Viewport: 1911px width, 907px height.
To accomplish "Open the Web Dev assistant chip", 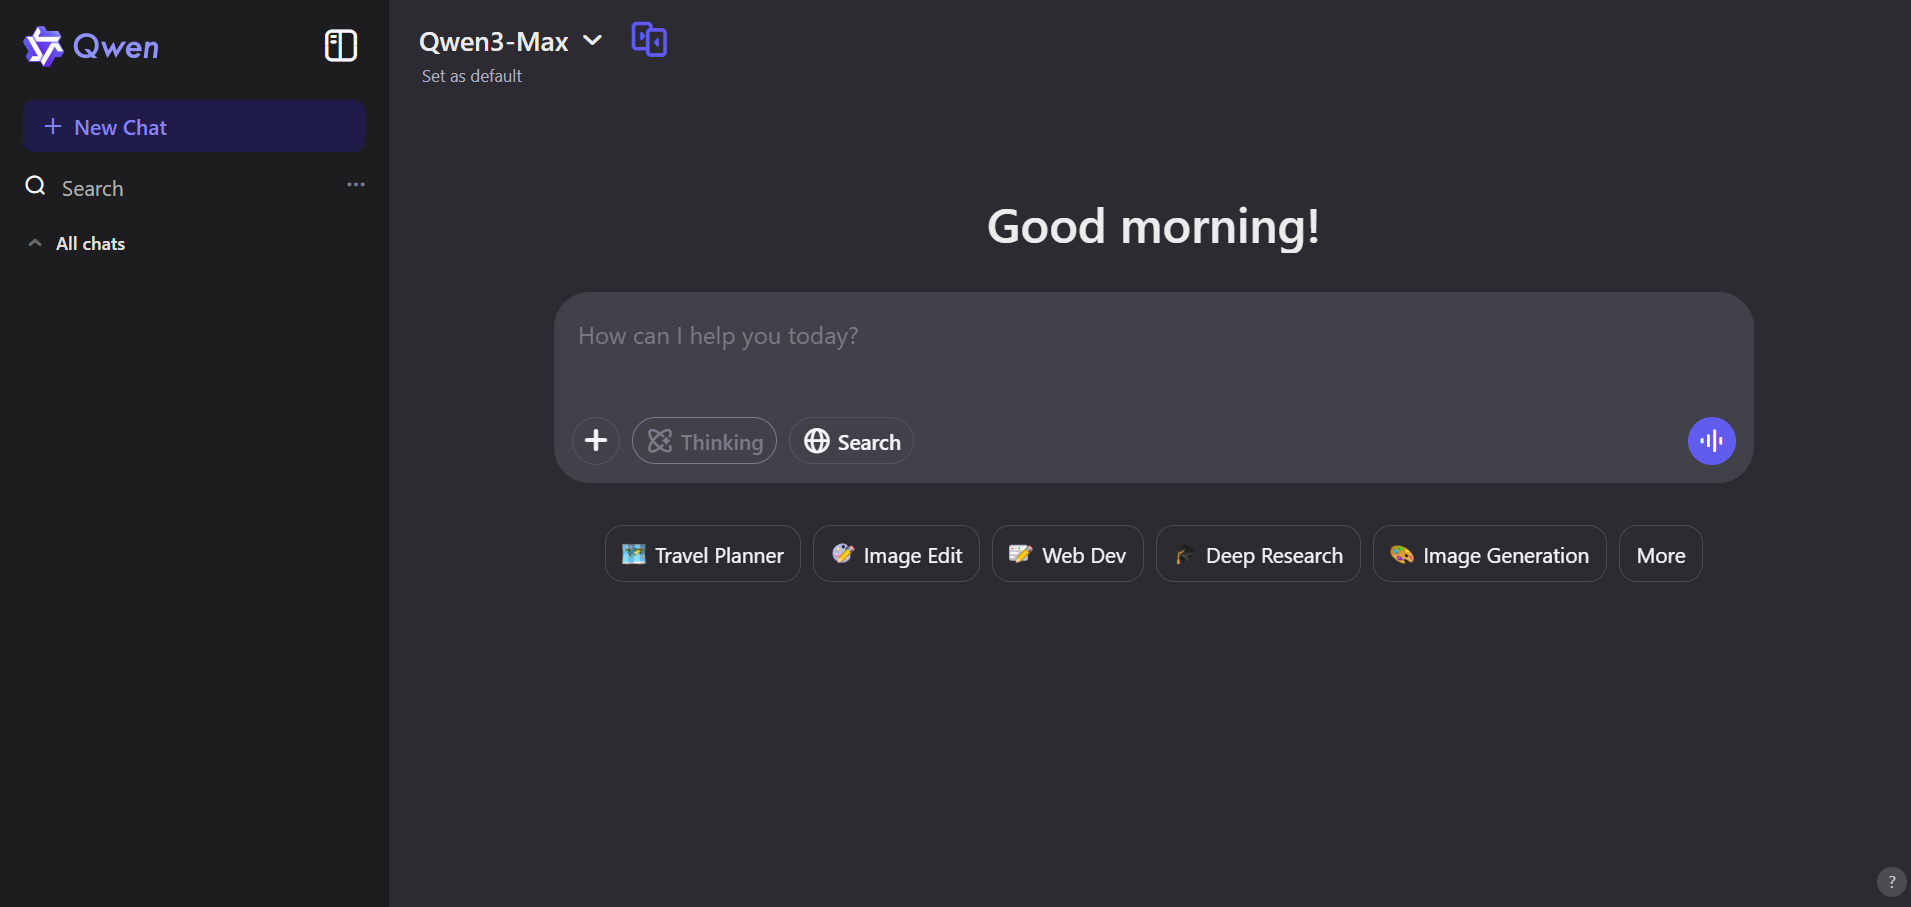I will [1067, 554].
